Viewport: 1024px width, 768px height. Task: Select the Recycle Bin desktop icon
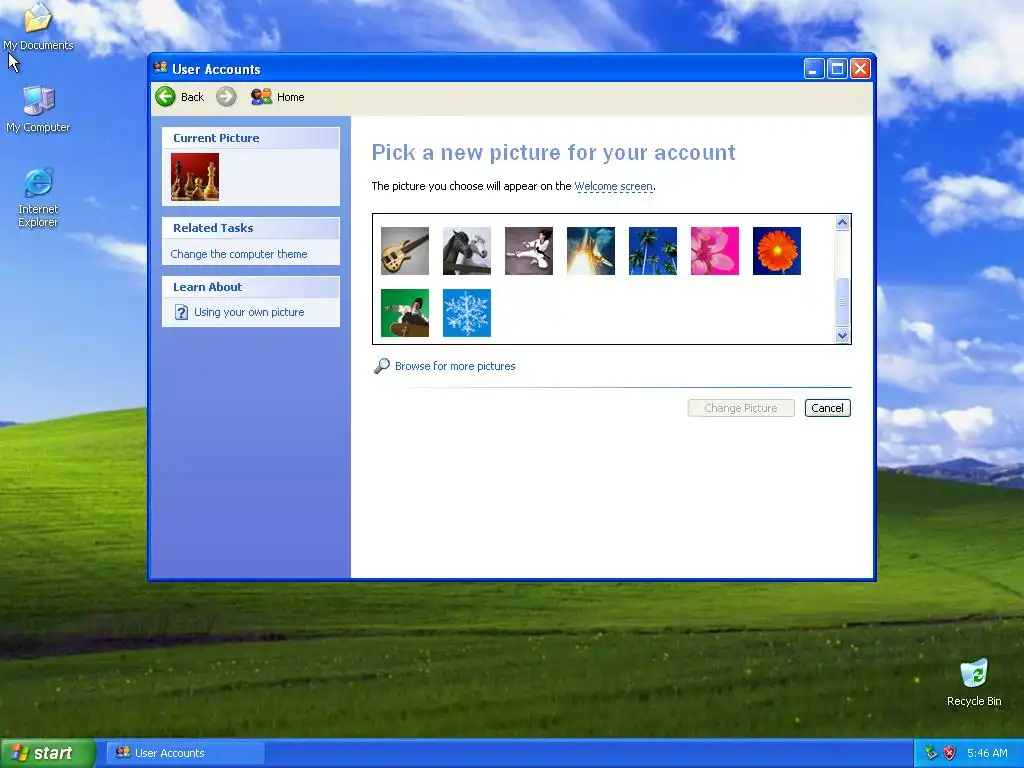(974, 682)
